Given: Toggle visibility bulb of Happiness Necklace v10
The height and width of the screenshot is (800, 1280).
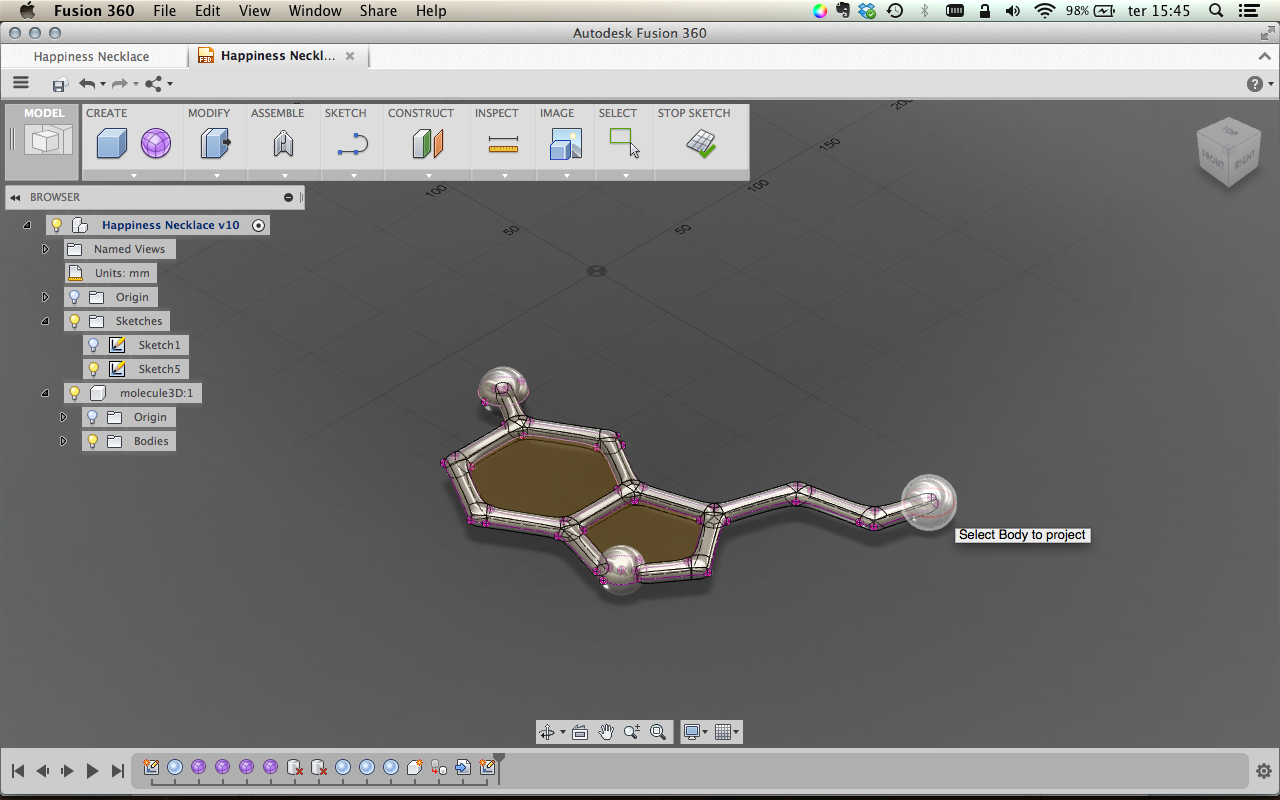Looking at the screenshot, I should point(57,225).
